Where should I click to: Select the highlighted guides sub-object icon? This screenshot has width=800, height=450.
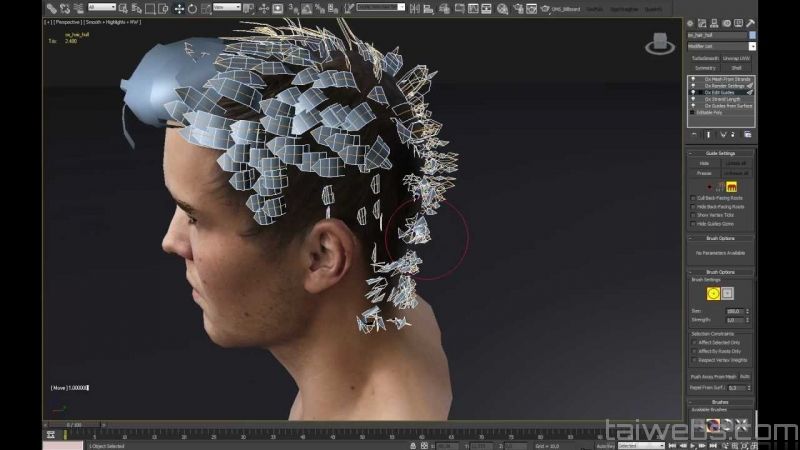732,186
